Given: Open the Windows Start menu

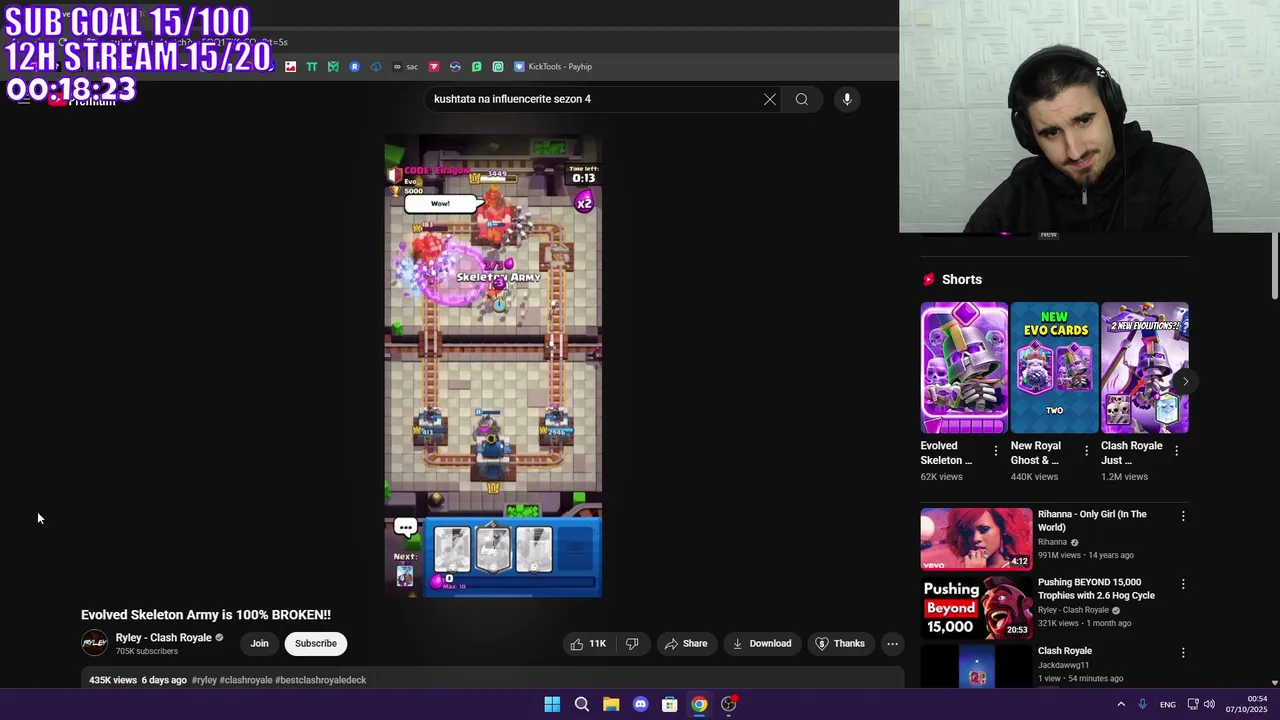Looking at the screenshot, I should tap(552, 704).
